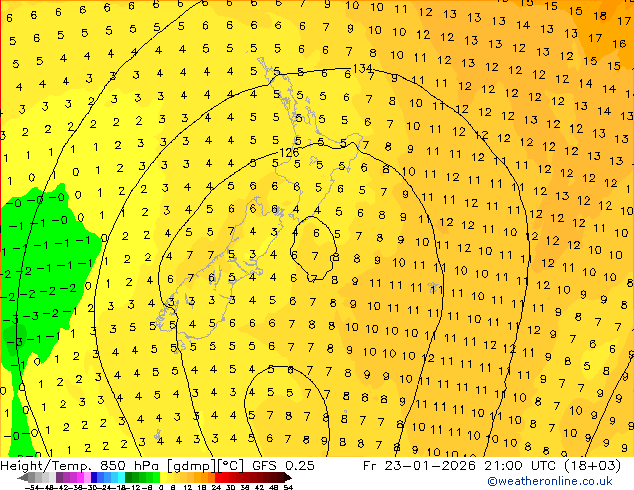The image size is (634, 490).
Task: Select the cyan legend swatch
Action: coord(121,477)
